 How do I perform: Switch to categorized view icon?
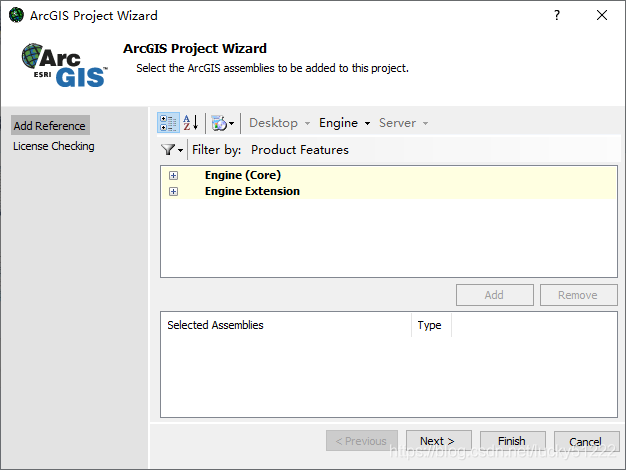click(x=168, y=123)
